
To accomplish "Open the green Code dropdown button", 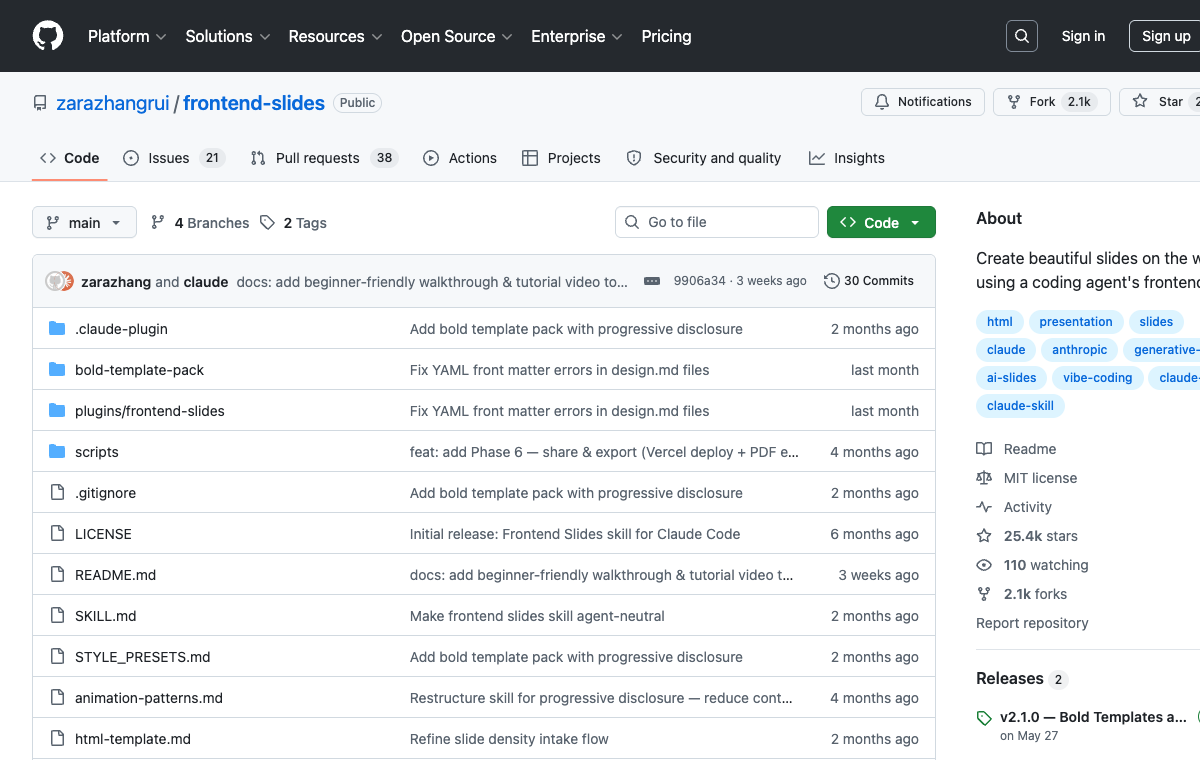I will 881,222.
